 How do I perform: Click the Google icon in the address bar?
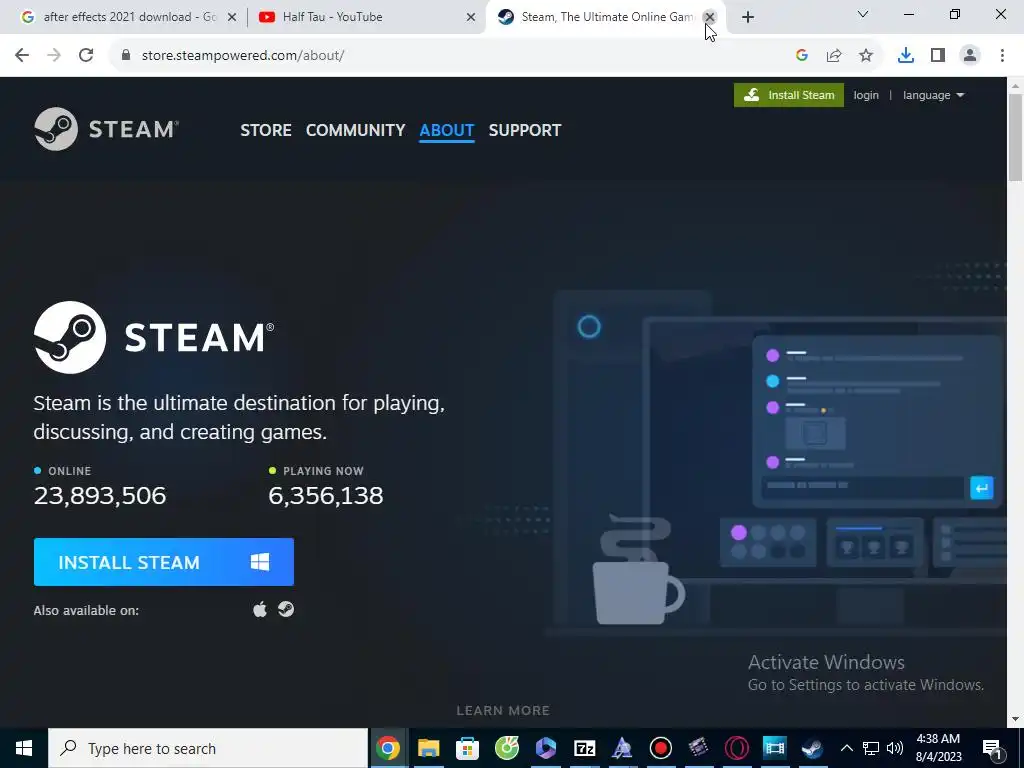802,56
